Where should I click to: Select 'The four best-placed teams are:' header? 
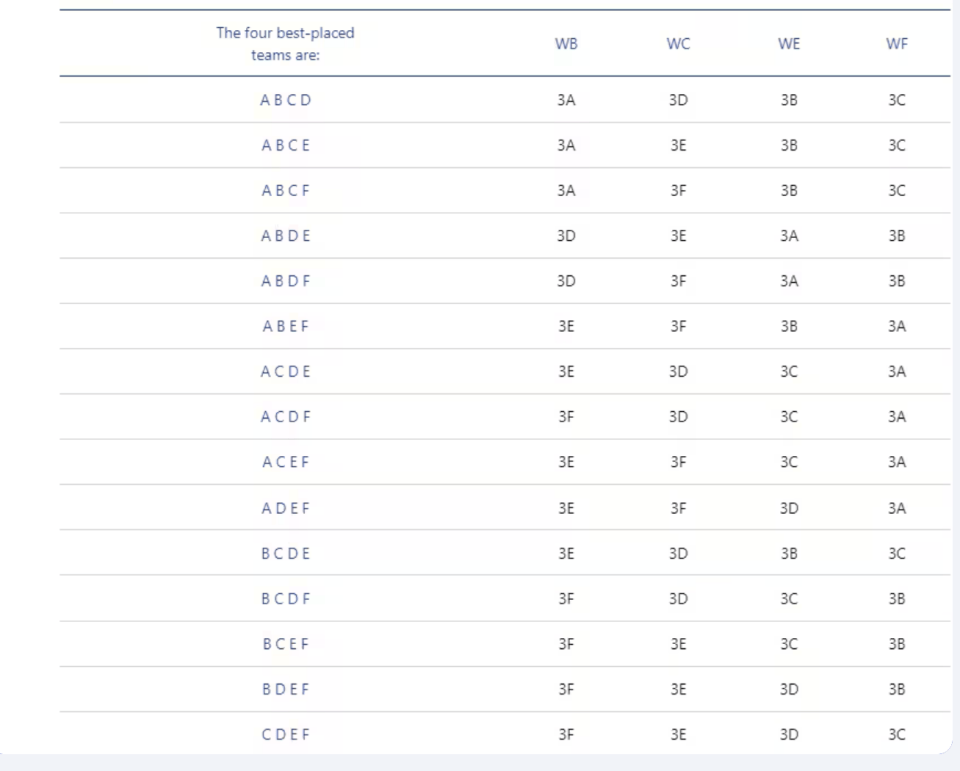[x=285, y=43]
